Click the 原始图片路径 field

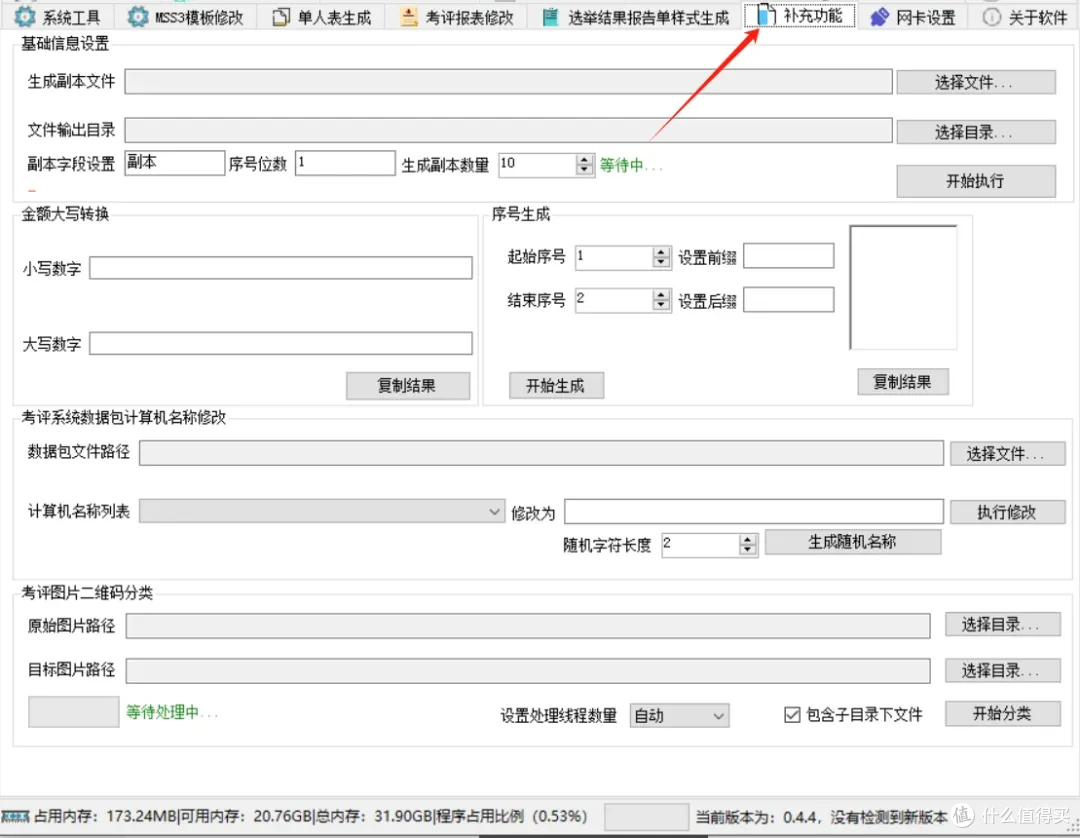click(528, 625)
